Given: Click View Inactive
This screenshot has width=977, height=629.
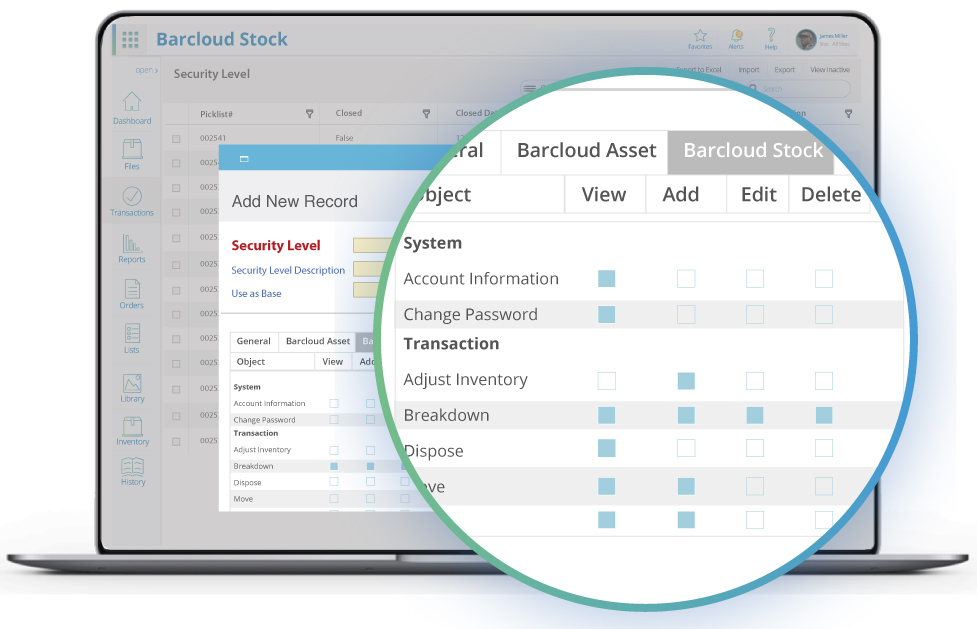Looking at the screenshot, I should pos(830,70).
